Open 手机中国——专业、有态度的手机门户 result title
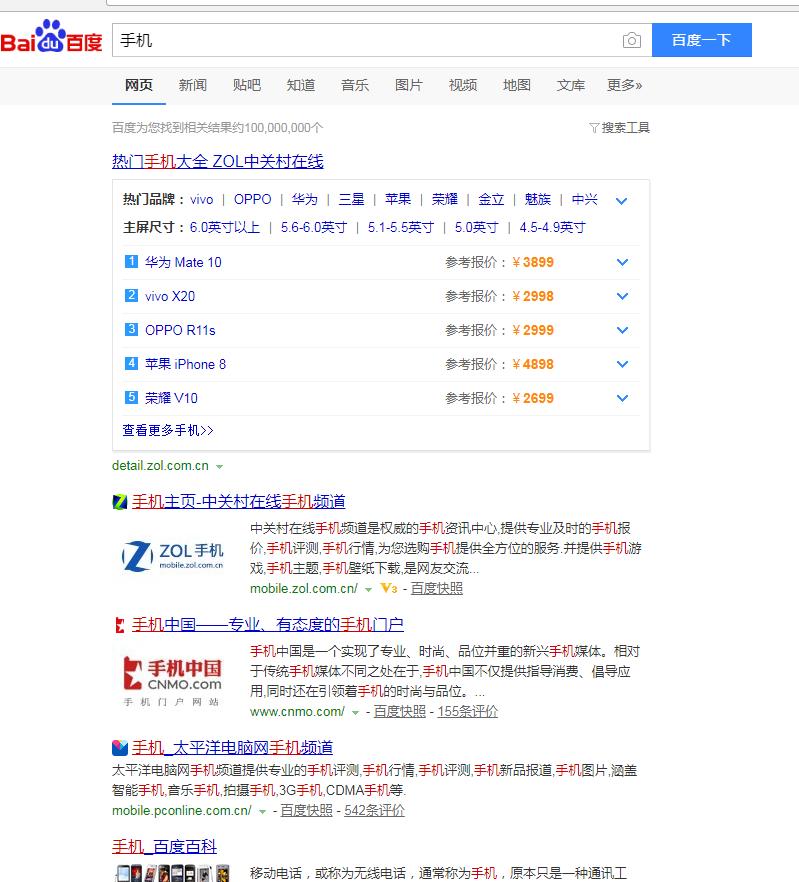Image resolution: width=799 pixels, height=882 pixels. pos(268,625)
